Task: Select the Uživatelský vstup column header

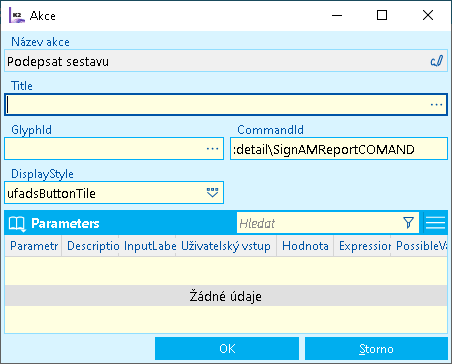Action: [x=226, y=246]
